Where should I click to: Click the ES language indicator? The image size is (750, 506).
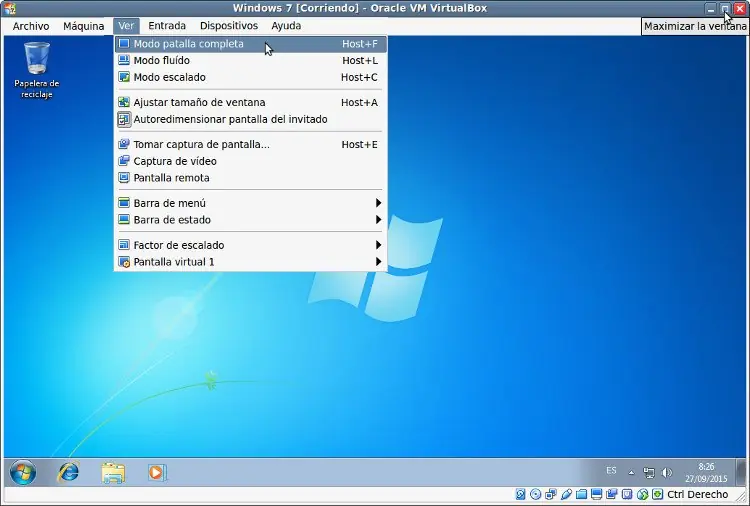[x=611, y=471]
